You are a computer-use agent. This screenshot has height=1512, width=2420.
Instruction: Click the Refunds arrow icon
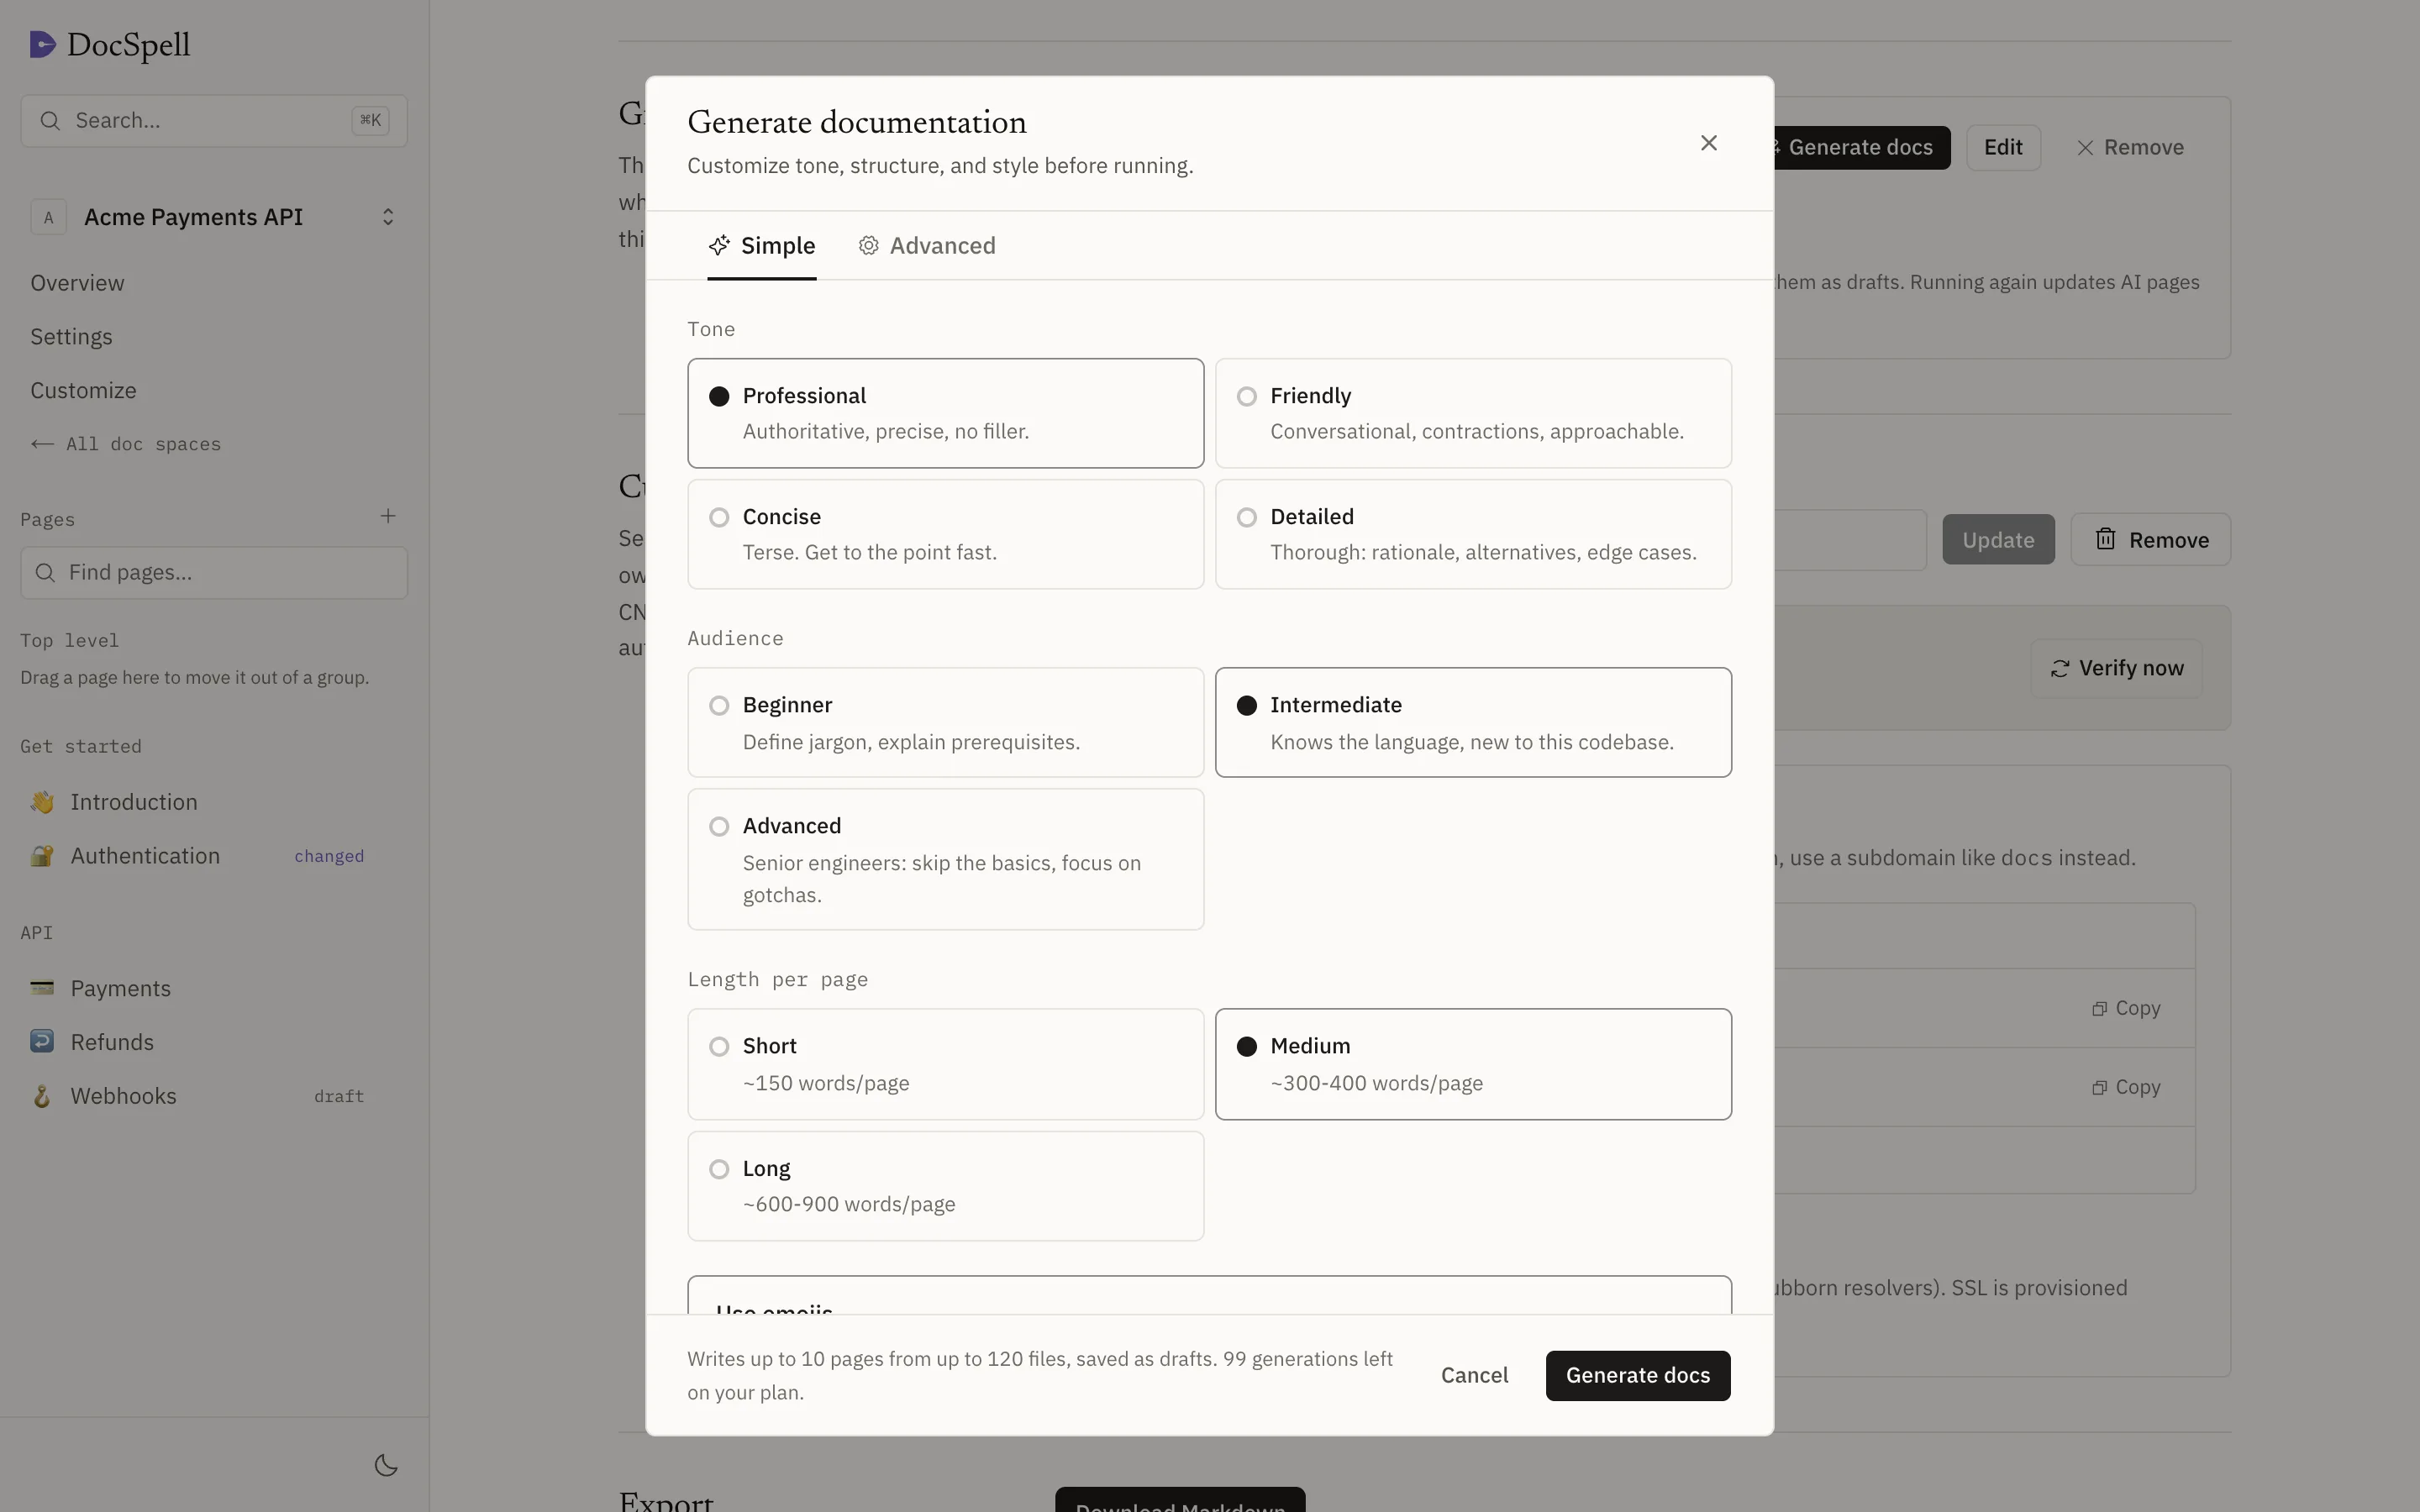pyautogui.click(x=42, y=1042)
